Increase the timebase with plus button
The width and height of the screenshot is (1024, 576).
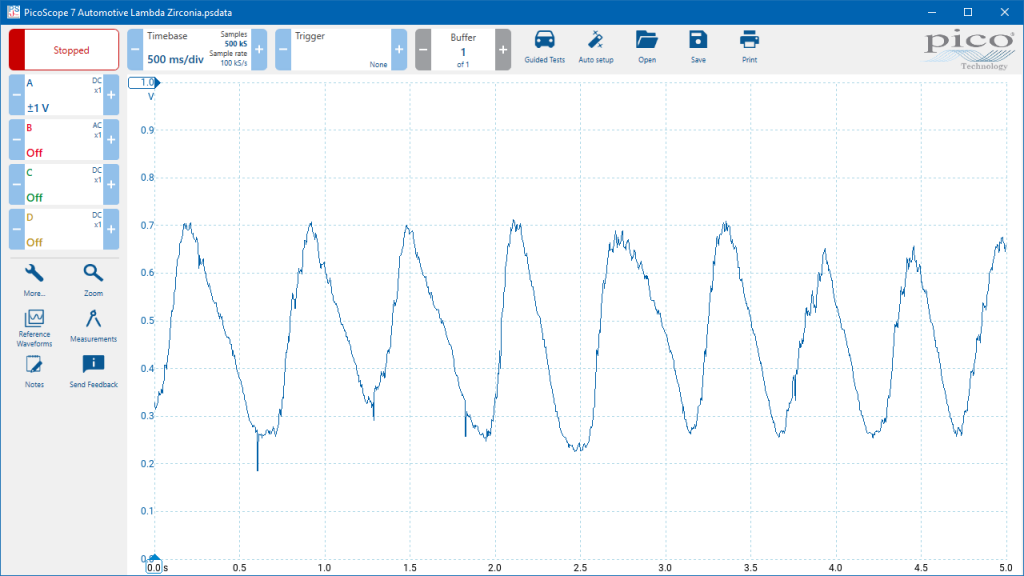tap(259, 50)
